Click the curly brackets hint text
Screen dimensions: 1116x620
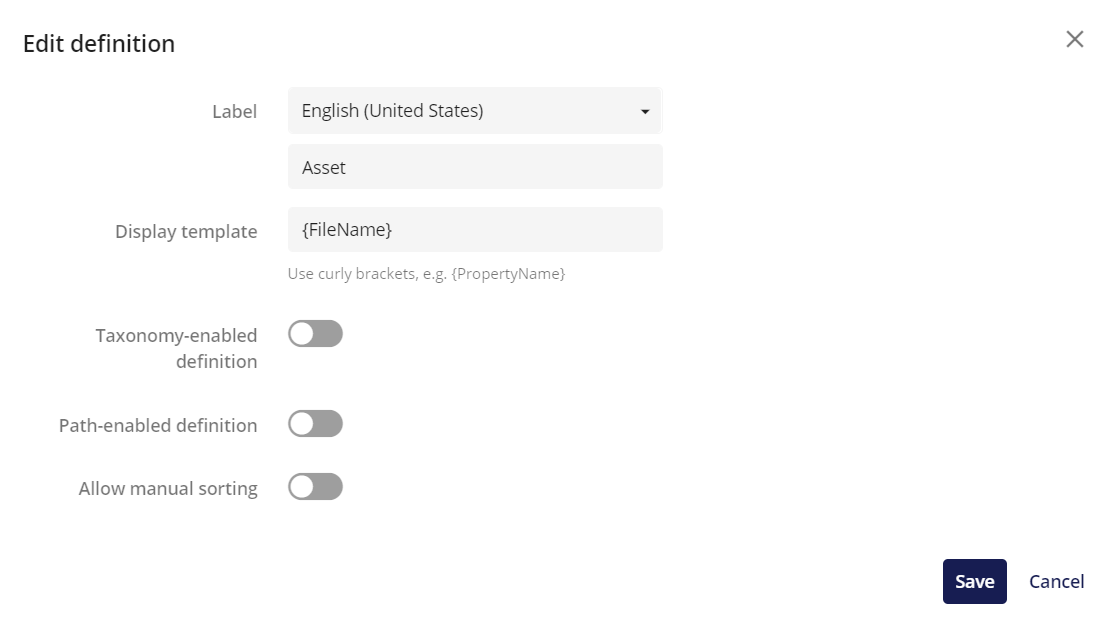[427, 273]
